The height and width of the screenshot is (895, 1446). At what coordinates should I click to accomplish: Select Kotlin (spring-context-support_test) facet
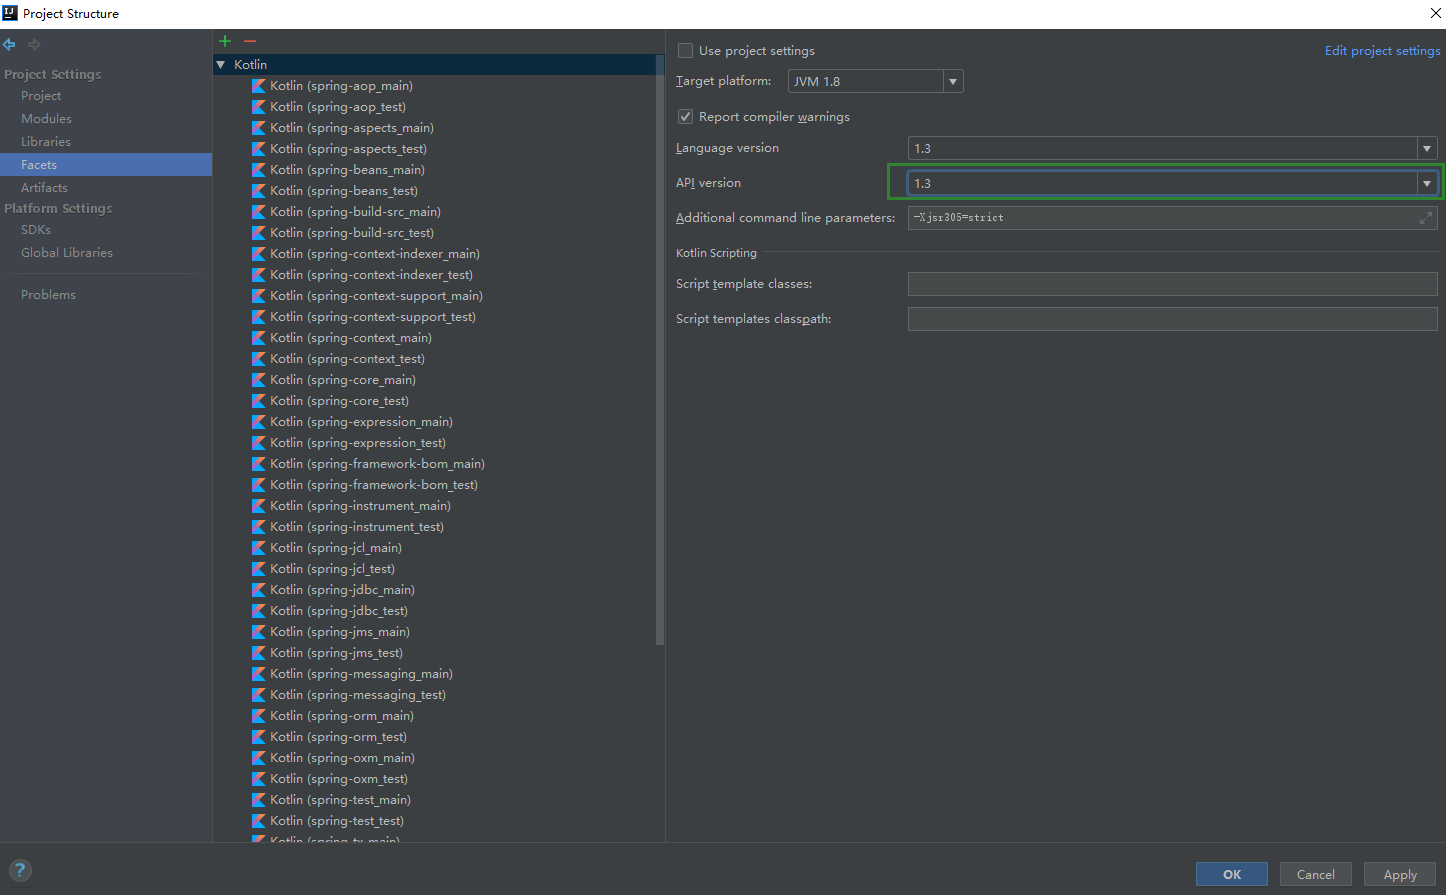(x=373, y=317)
